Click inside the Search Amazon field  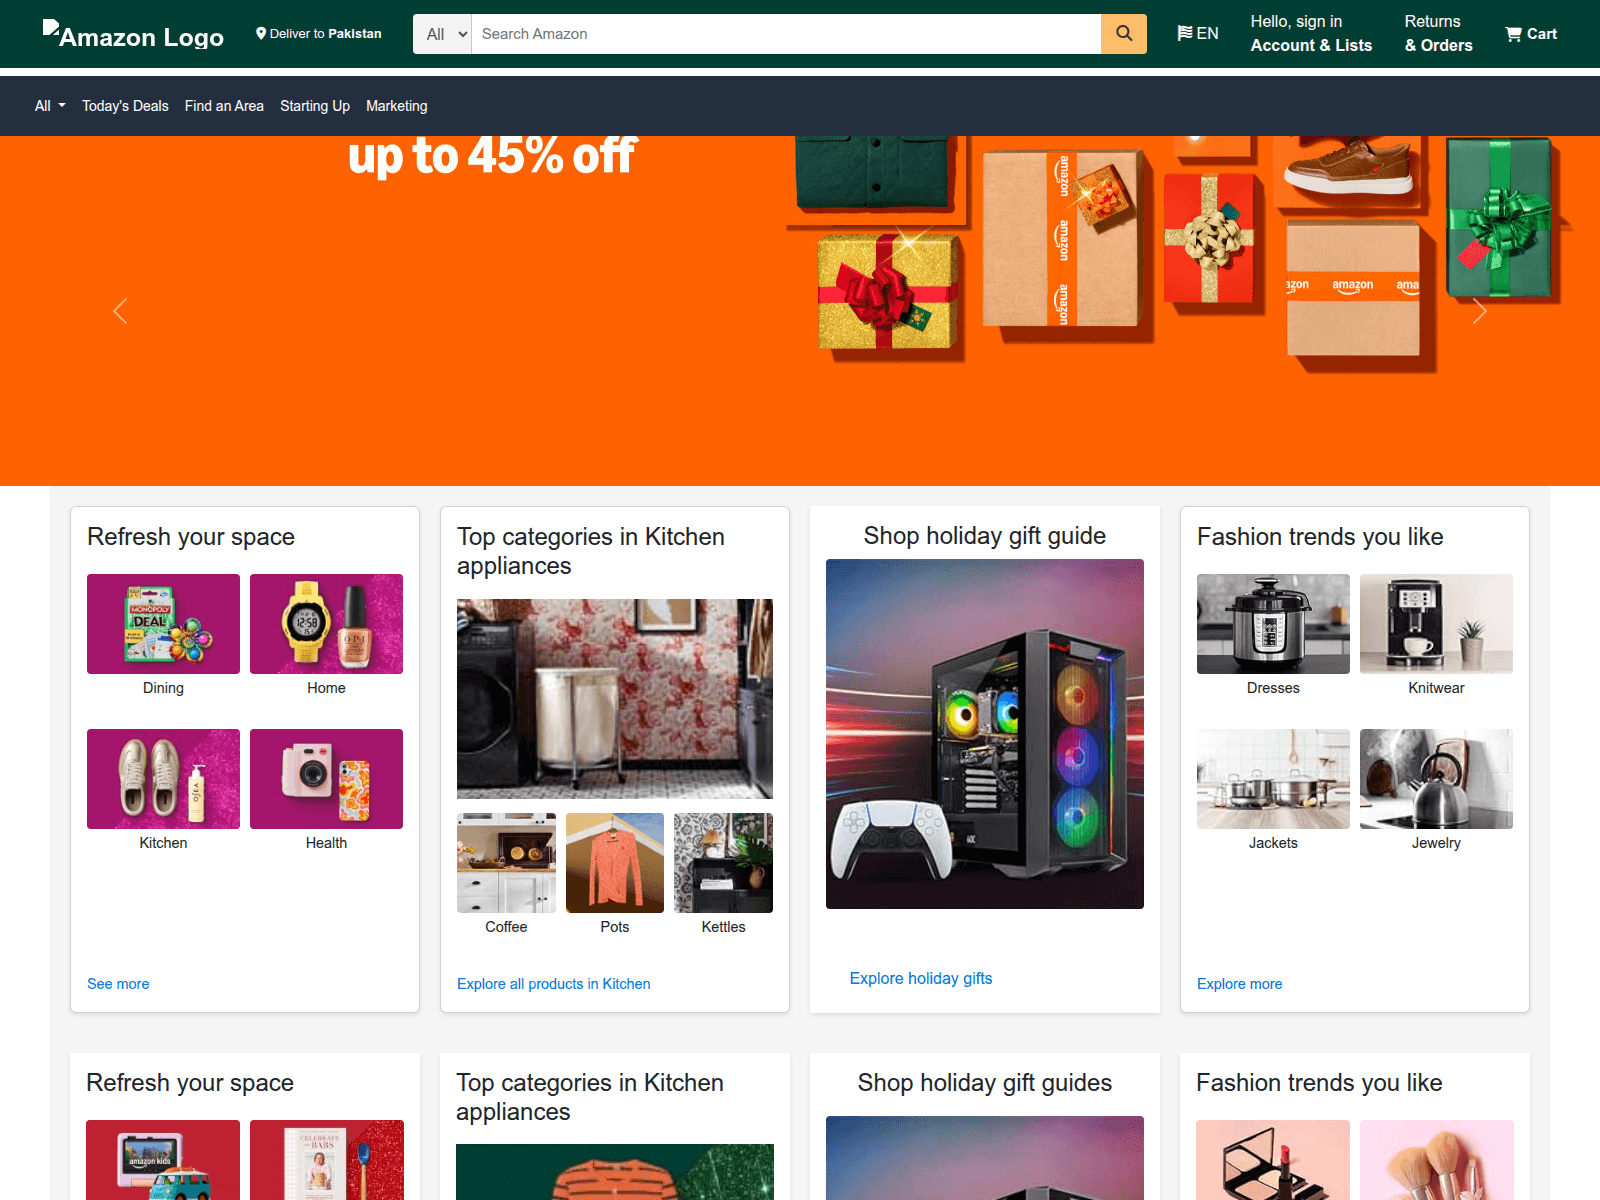coord(785,34)
